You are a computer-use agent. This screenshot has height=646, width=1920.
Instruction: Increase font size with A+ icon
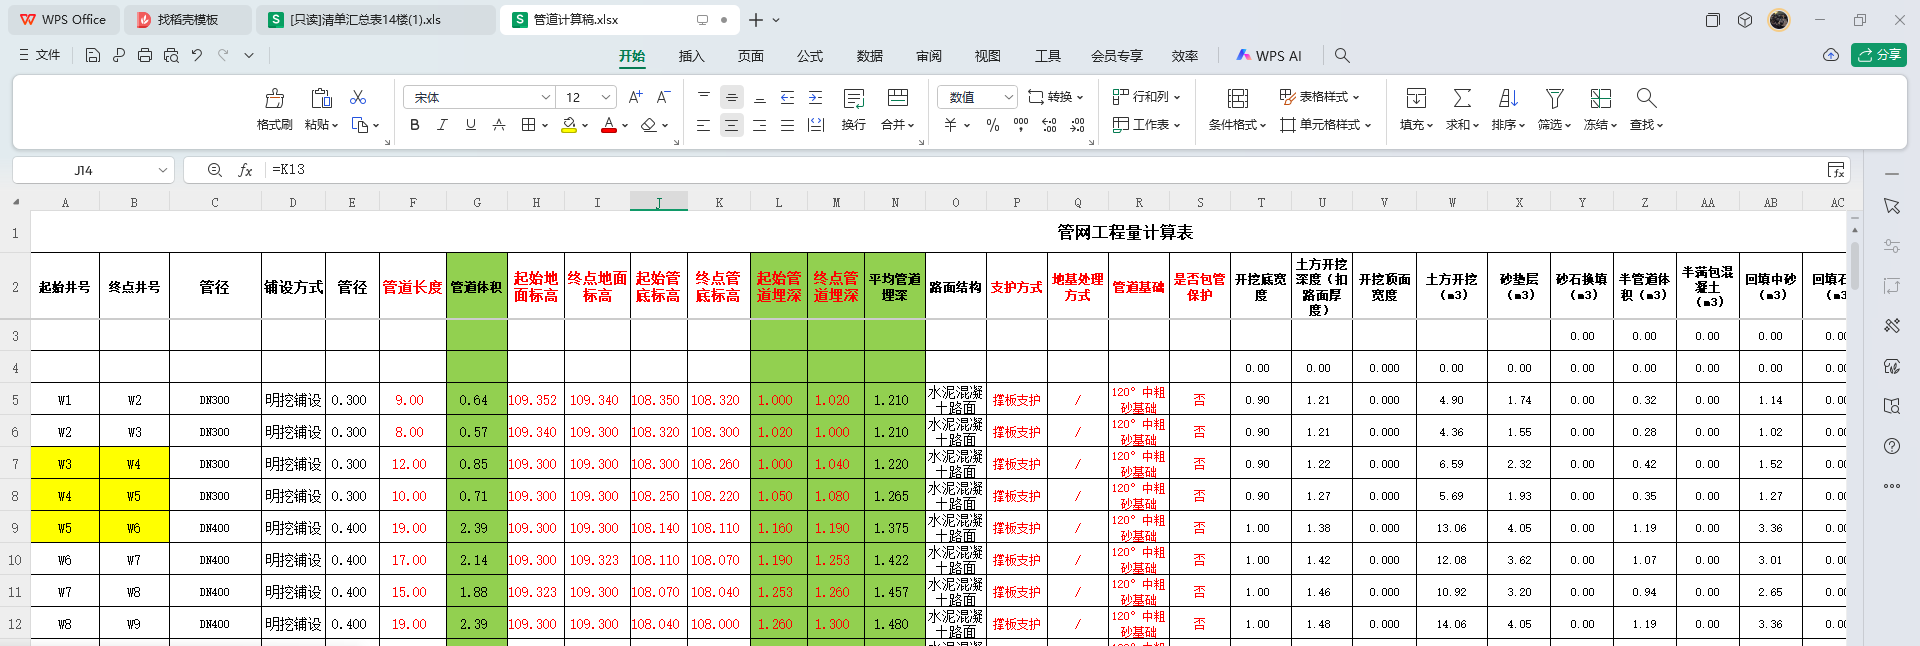click(635, 97)
